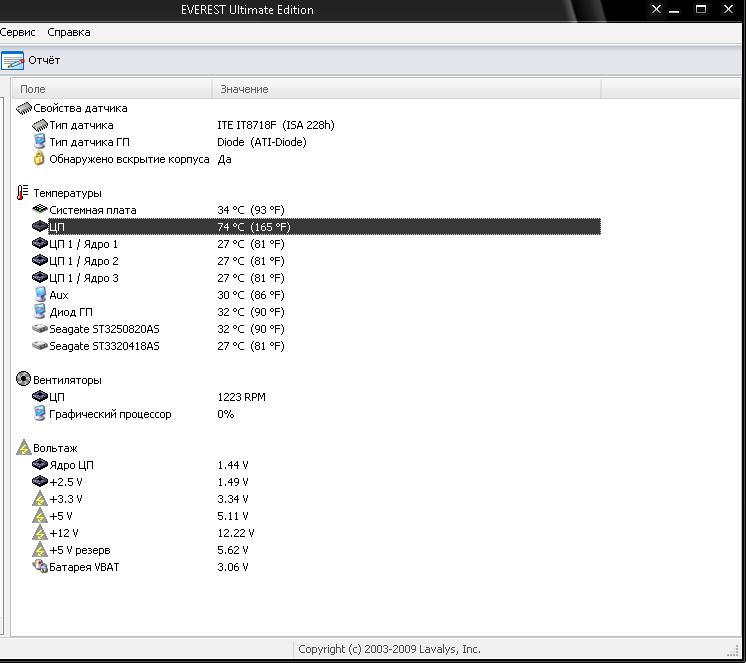Select the Графический процессор fan row
This screenshot has height=663, width=746.
pyautogui.click(x=110, y=414)
